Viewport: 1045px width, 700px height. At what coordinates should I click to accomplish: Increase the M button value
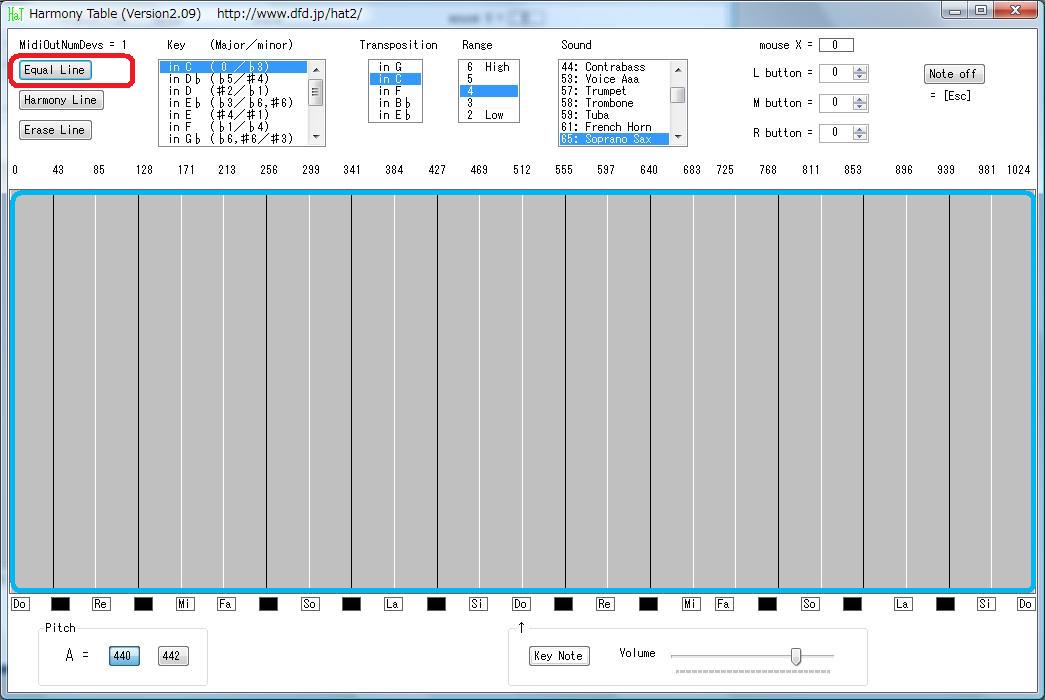click(860, 100)
